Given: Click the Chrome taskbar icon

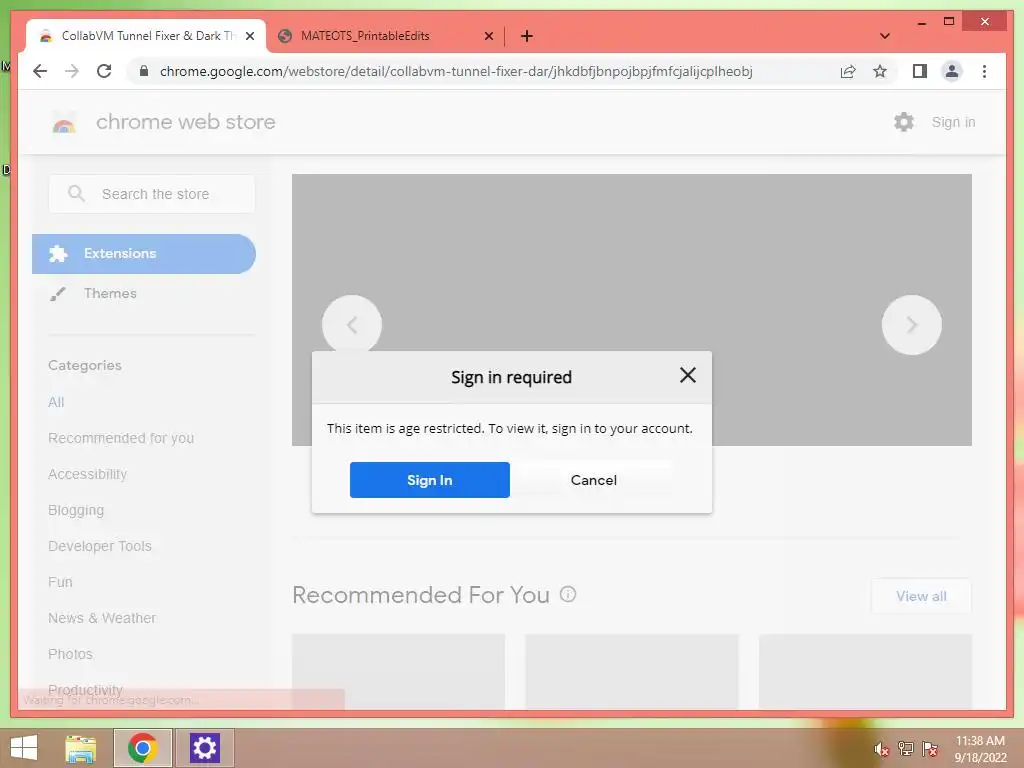Looking at the screenshot, I should coord(143,748).
